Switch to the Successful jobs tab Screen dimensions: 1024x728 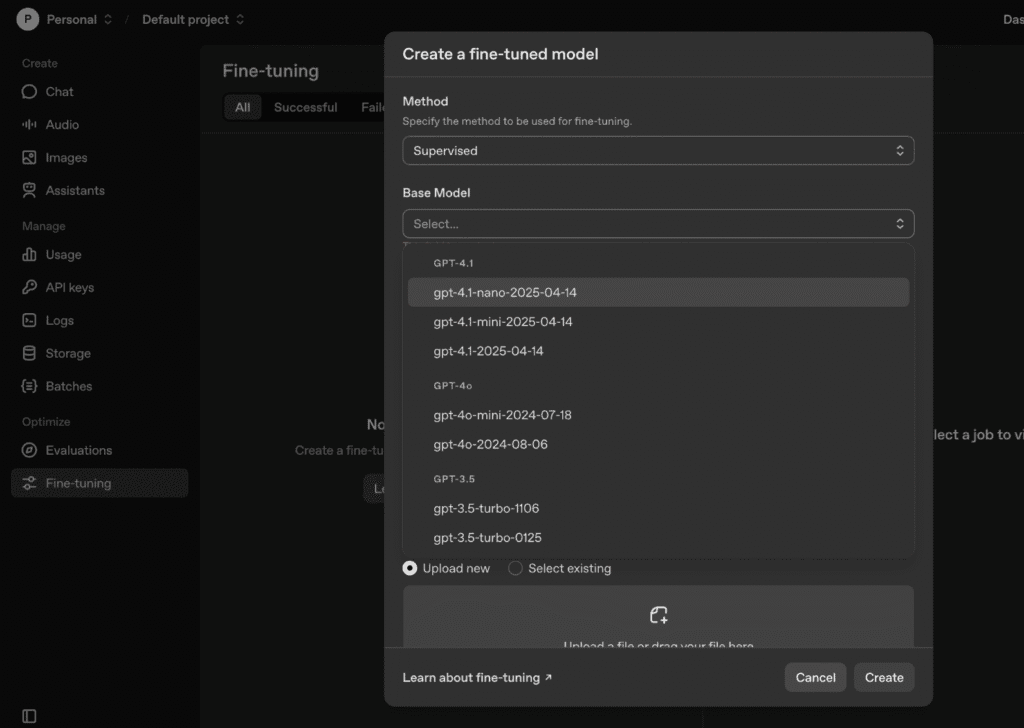tap(305, 108)
